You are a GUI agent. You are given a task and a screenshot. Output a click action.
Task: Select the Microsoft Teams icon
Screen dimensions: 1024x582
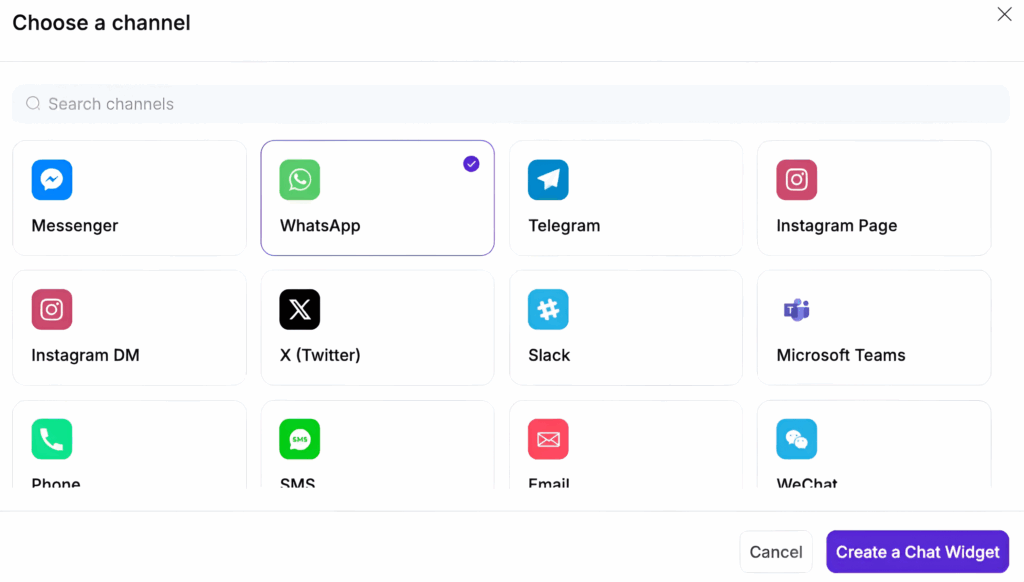click(796, 310)
